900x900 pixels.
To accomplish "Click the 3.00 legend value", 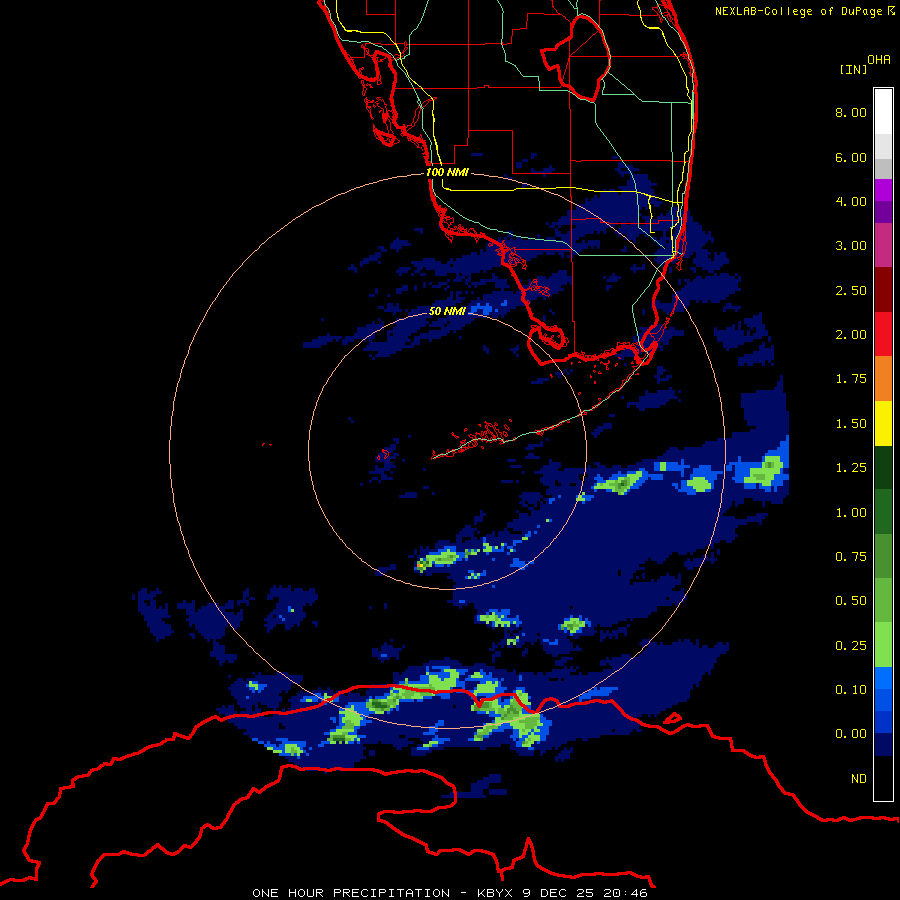I will tap(851, 246).
